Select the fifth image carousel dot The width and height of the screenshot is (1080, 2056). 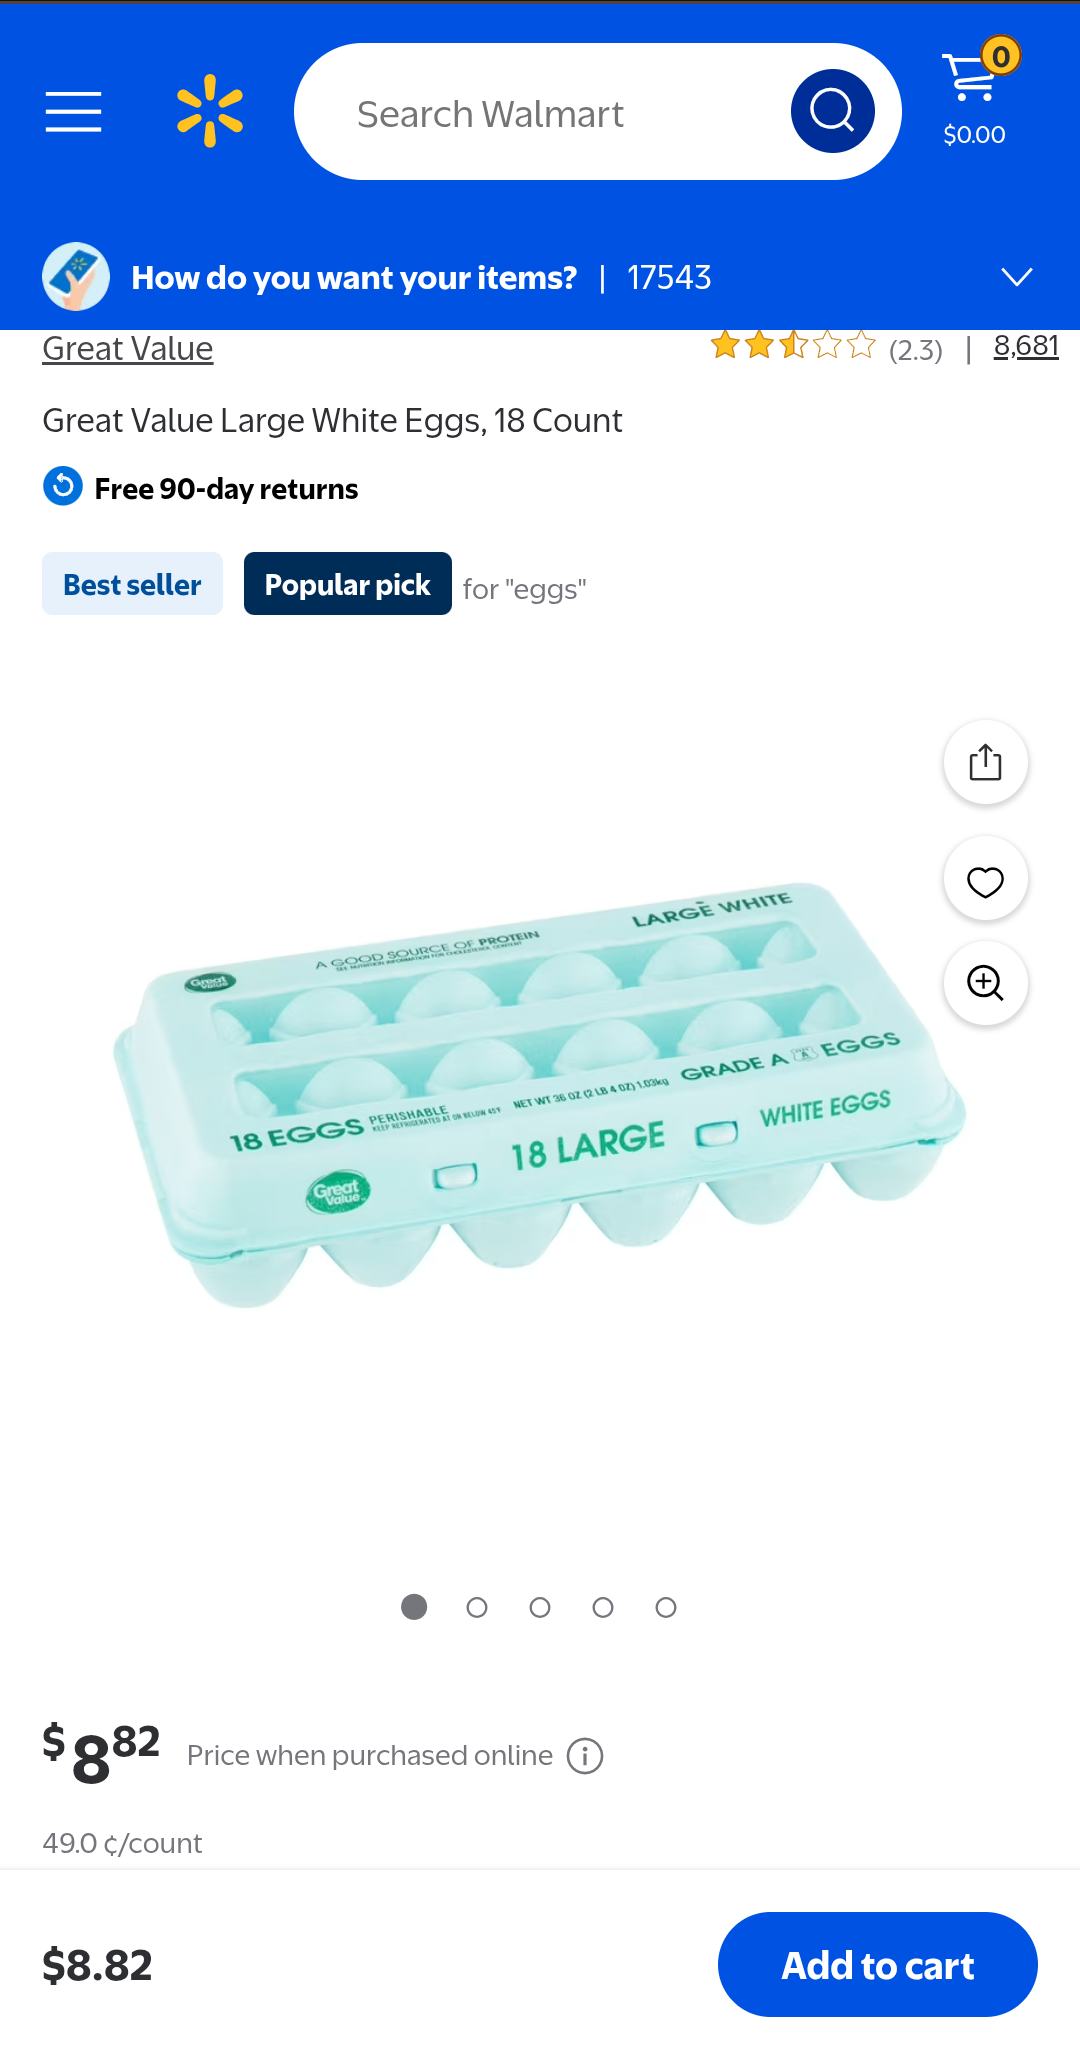(x=666, y=1607)
